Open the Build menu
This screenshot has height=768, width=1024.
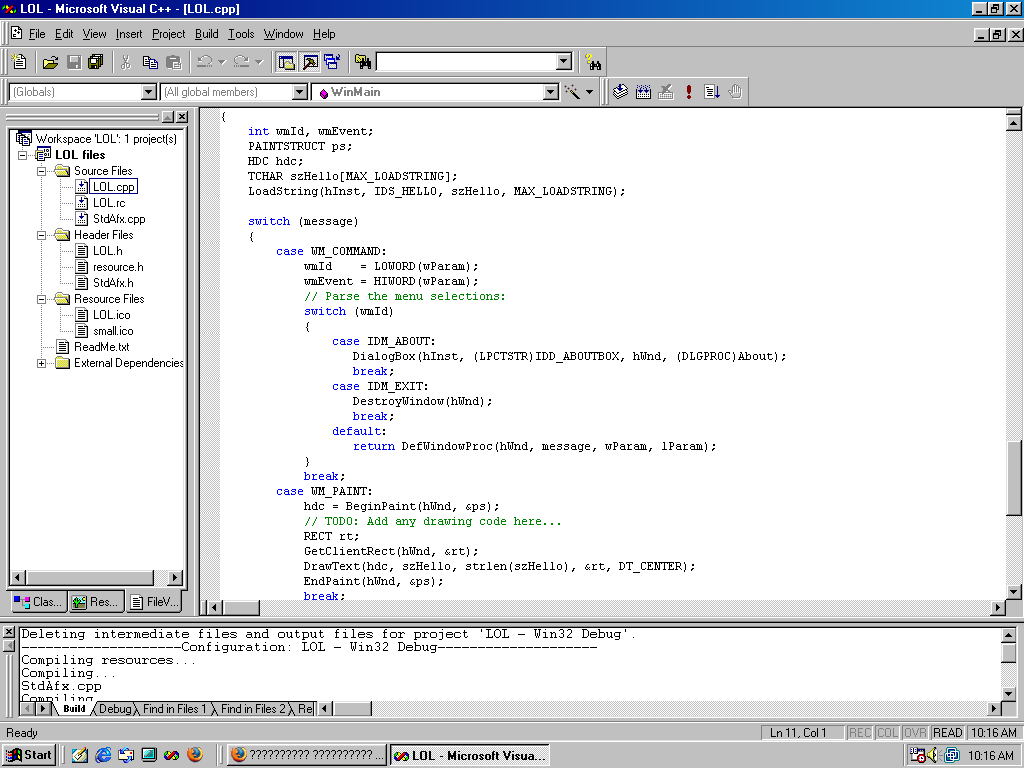pos(206,34)
